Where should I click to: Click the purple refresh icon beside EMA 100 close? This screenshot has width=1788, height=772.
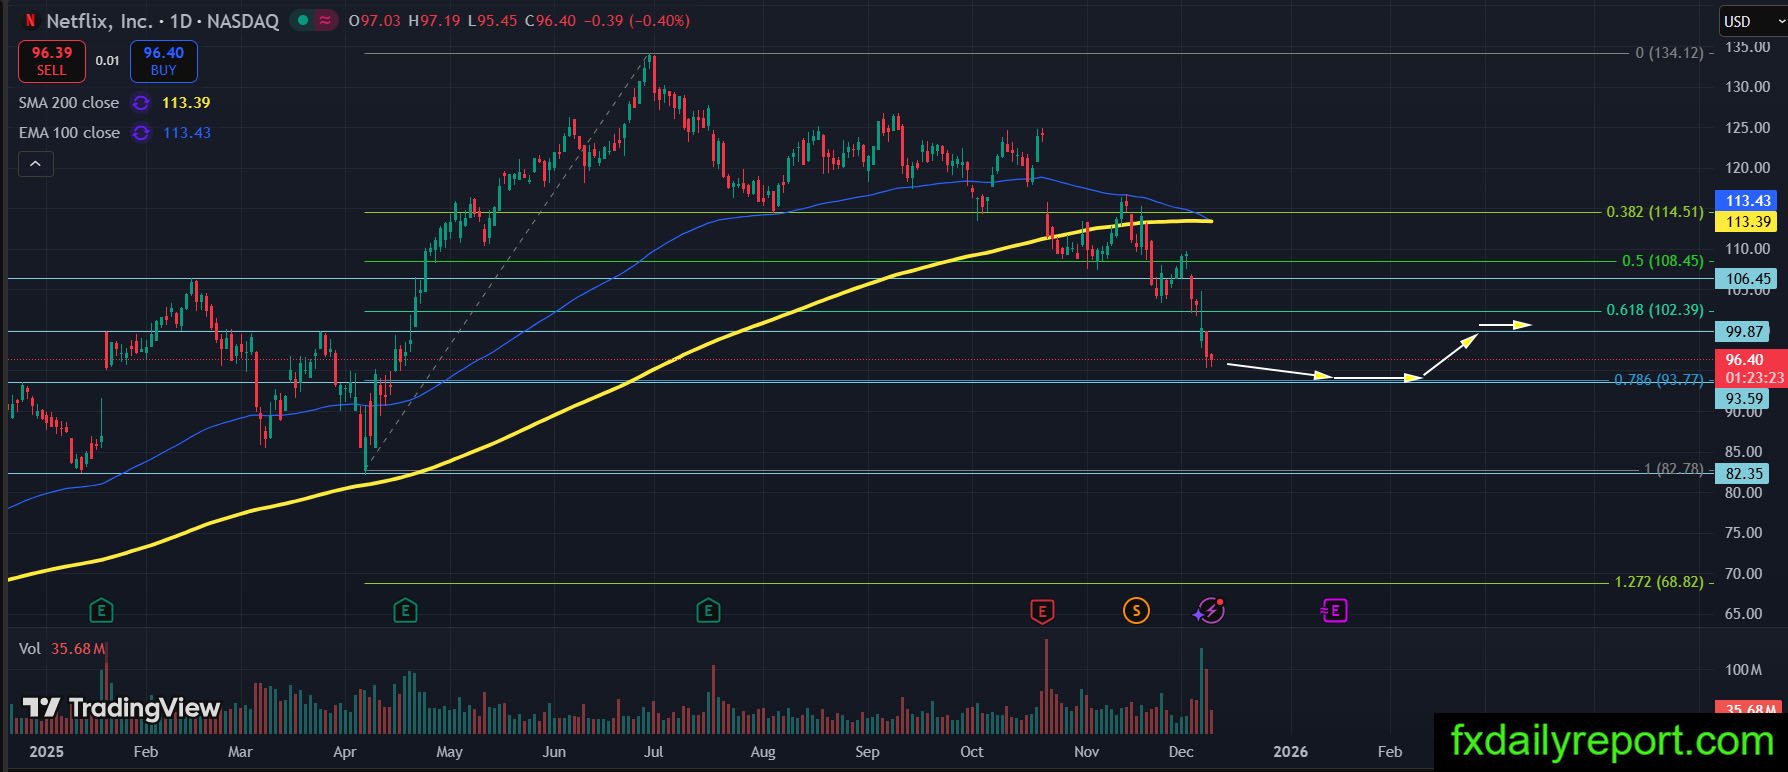click(x=141, y=133)
